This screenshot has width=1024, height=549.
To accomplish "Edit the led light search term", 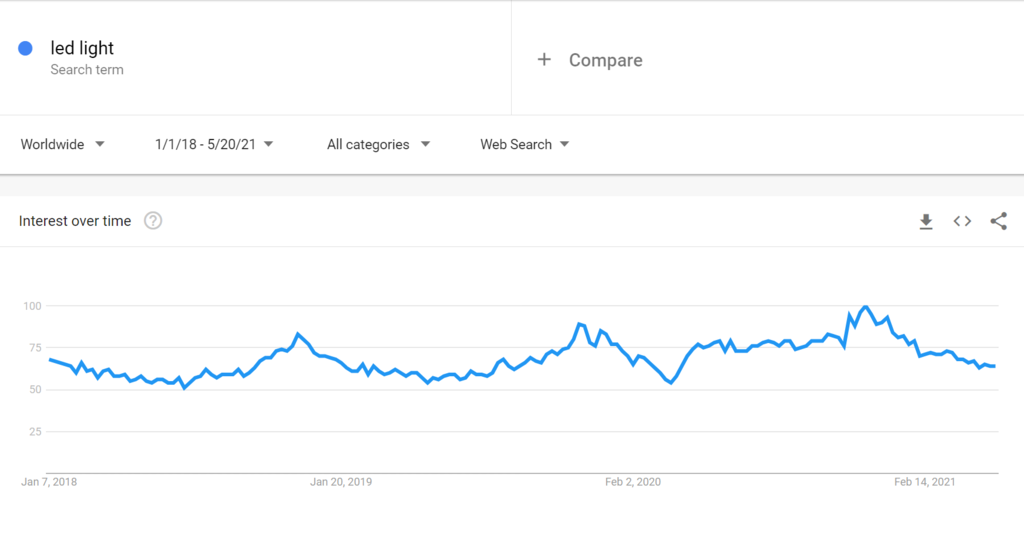I will tap(82, 48).
